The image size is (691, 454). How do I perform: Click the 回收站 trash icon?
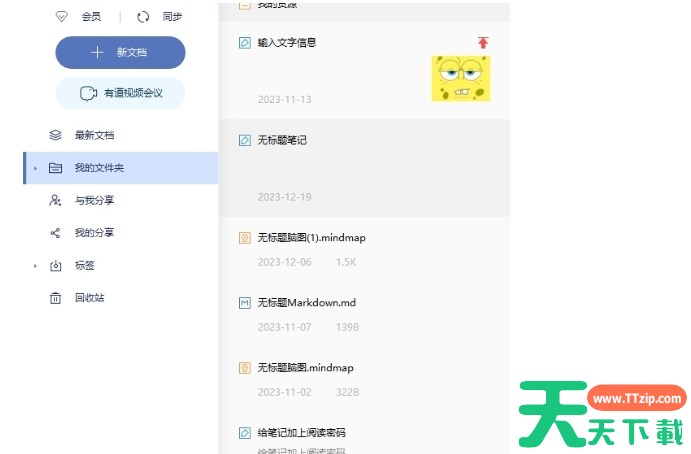pos(56,298)
